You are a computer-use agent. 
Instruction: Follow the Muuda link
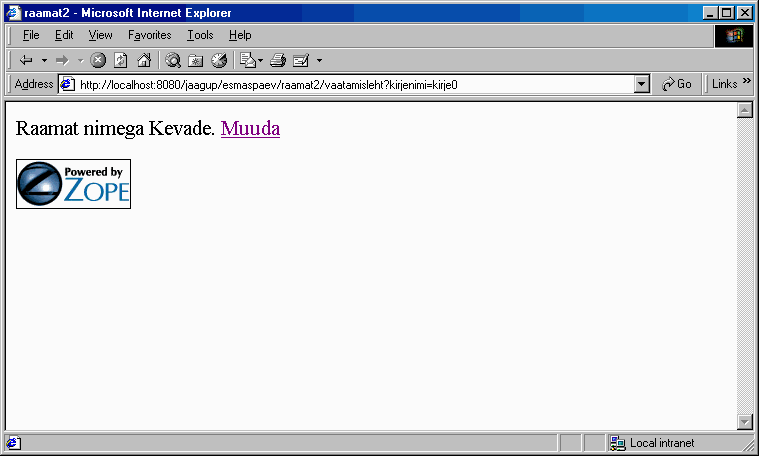pos(250,128)
